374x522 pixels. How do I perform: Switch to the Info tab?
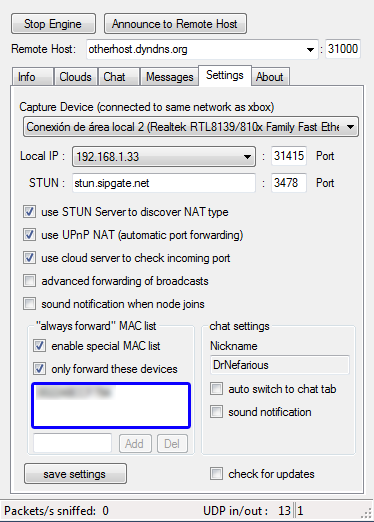click(32, 77)
